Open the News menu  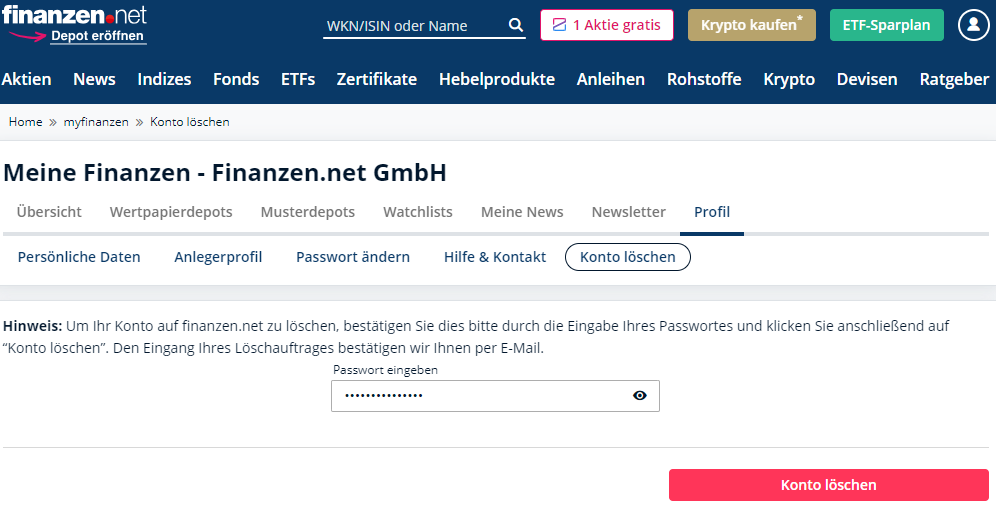click(x=94, y=79)
